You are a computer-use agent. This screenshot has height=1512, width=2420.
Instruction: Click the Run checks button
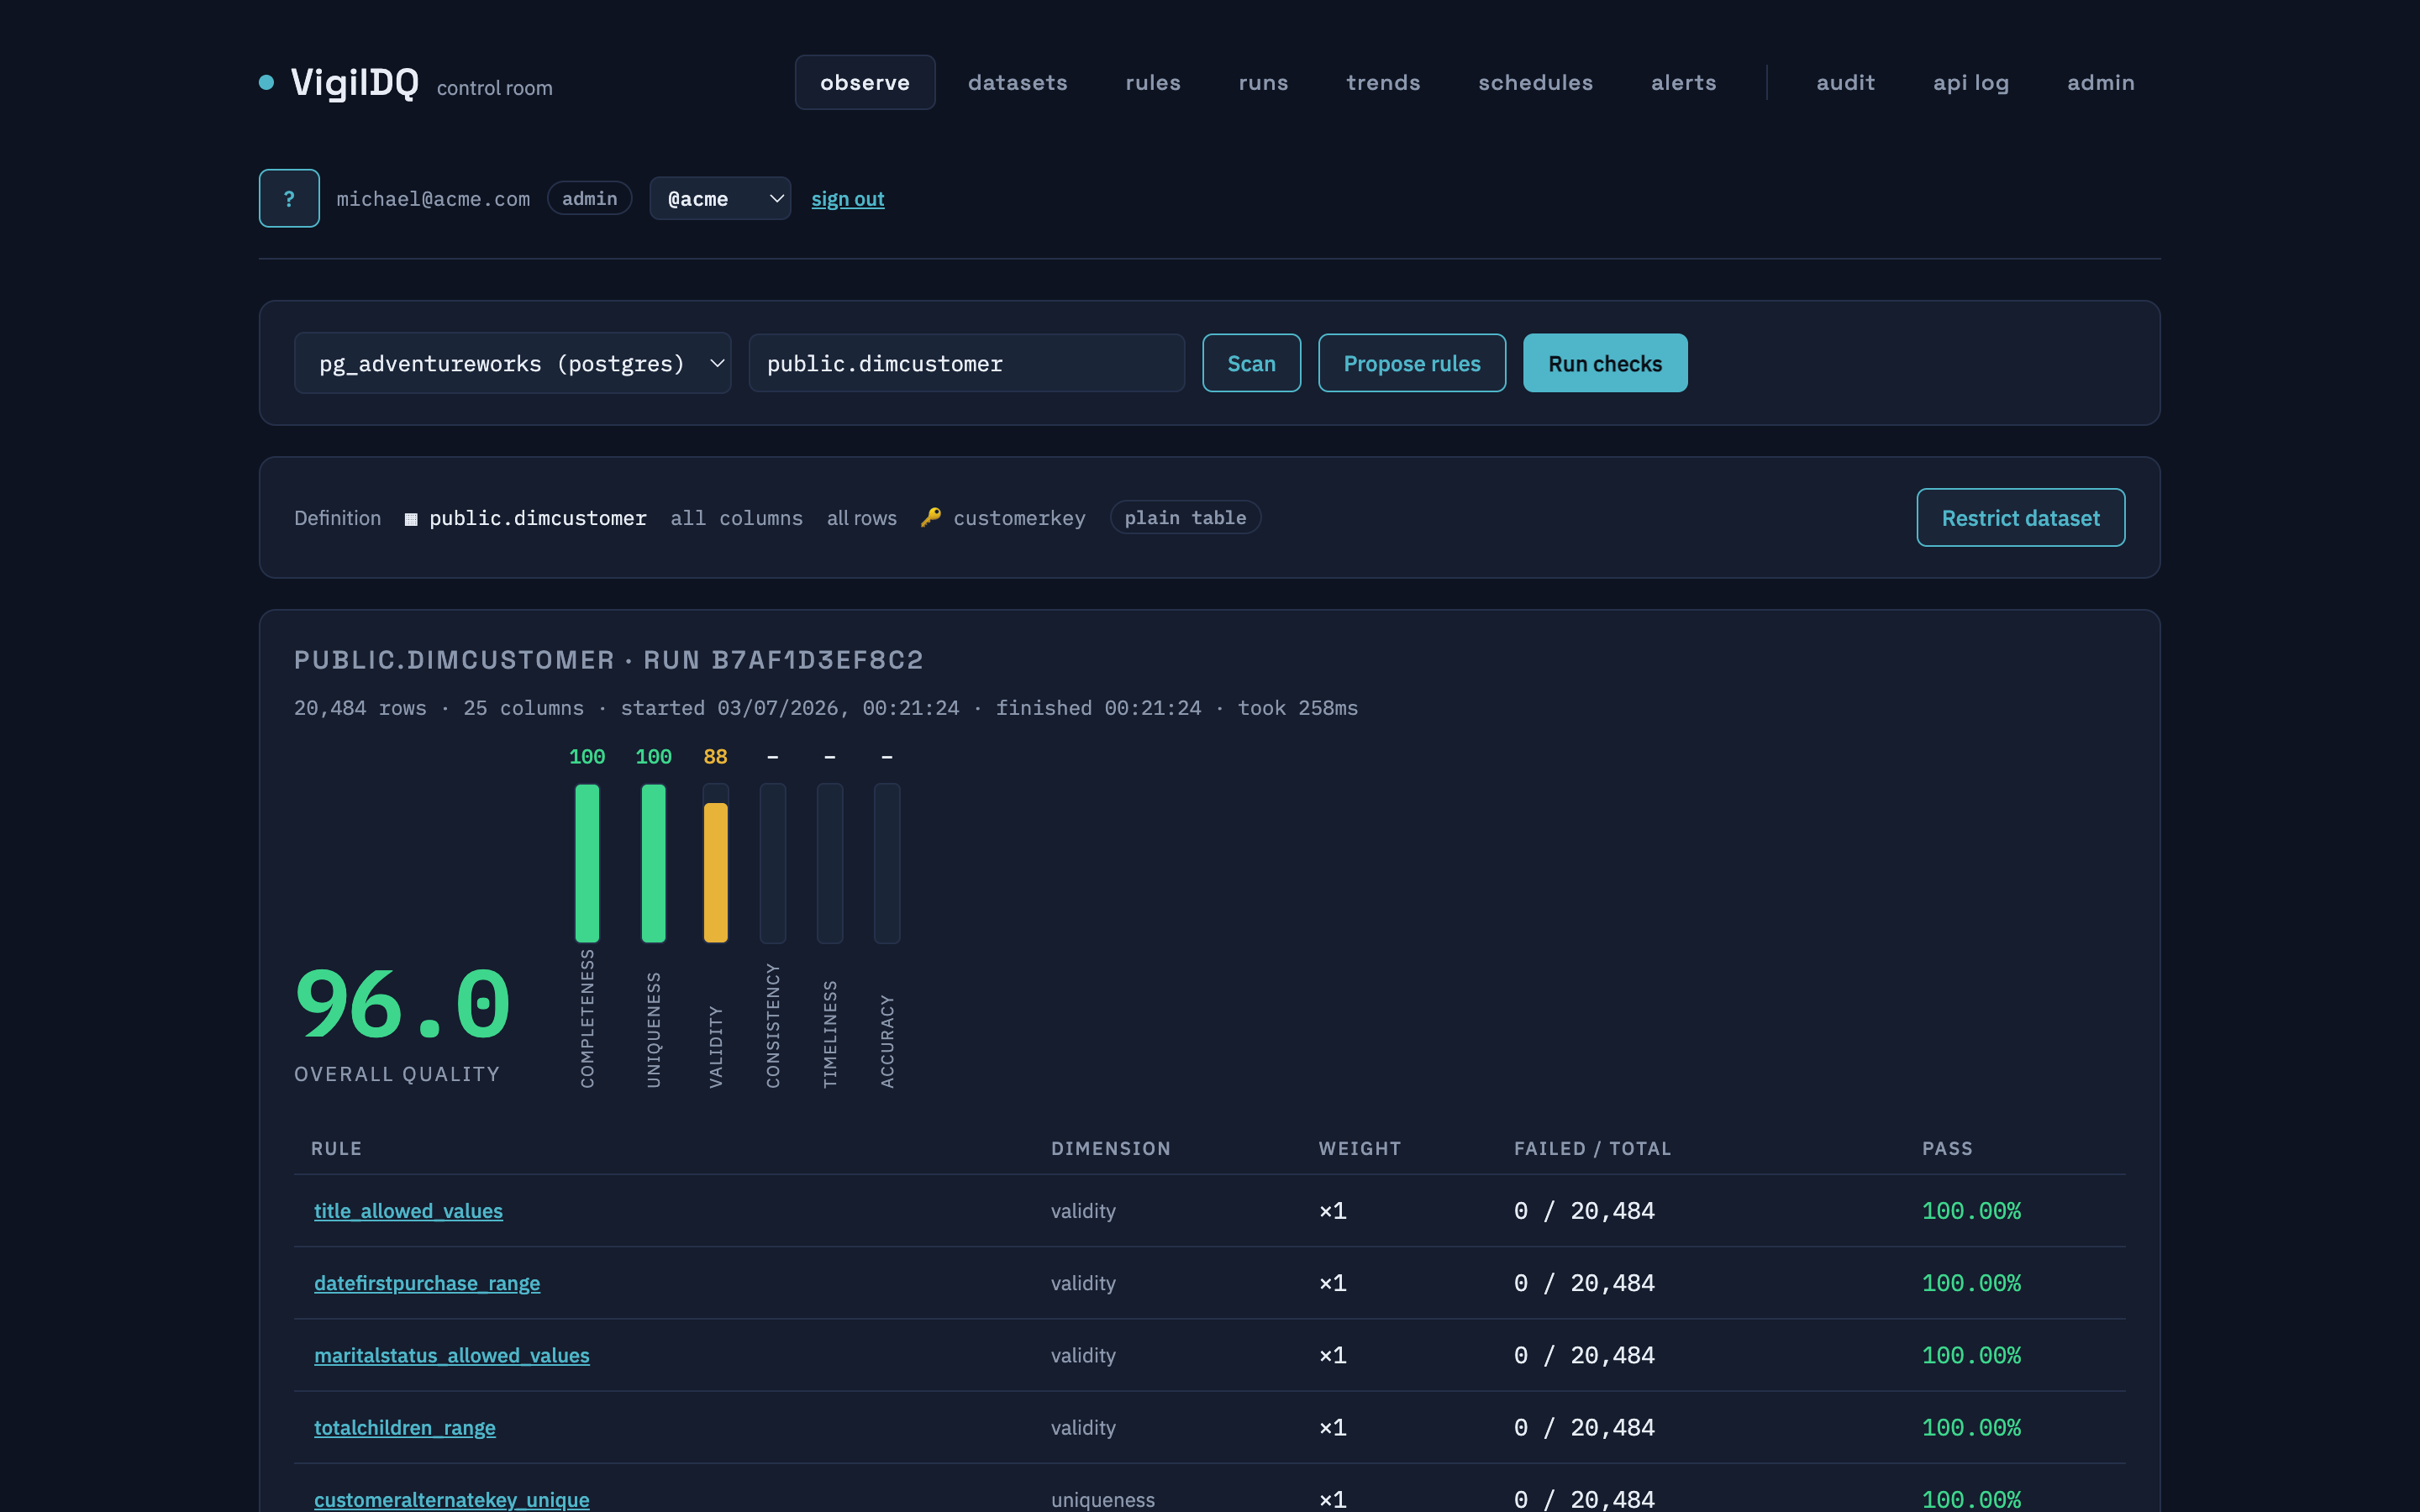coord(1605,363)
